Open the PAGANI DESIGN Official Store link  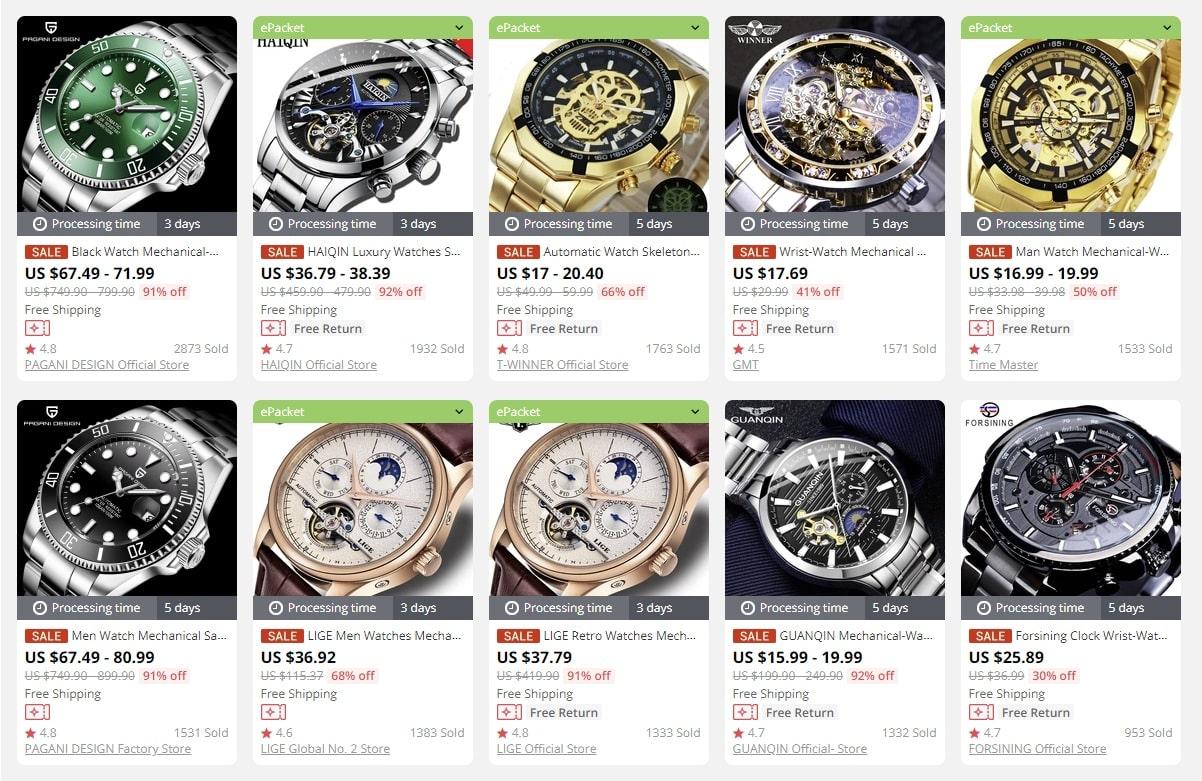coord(107,365)
